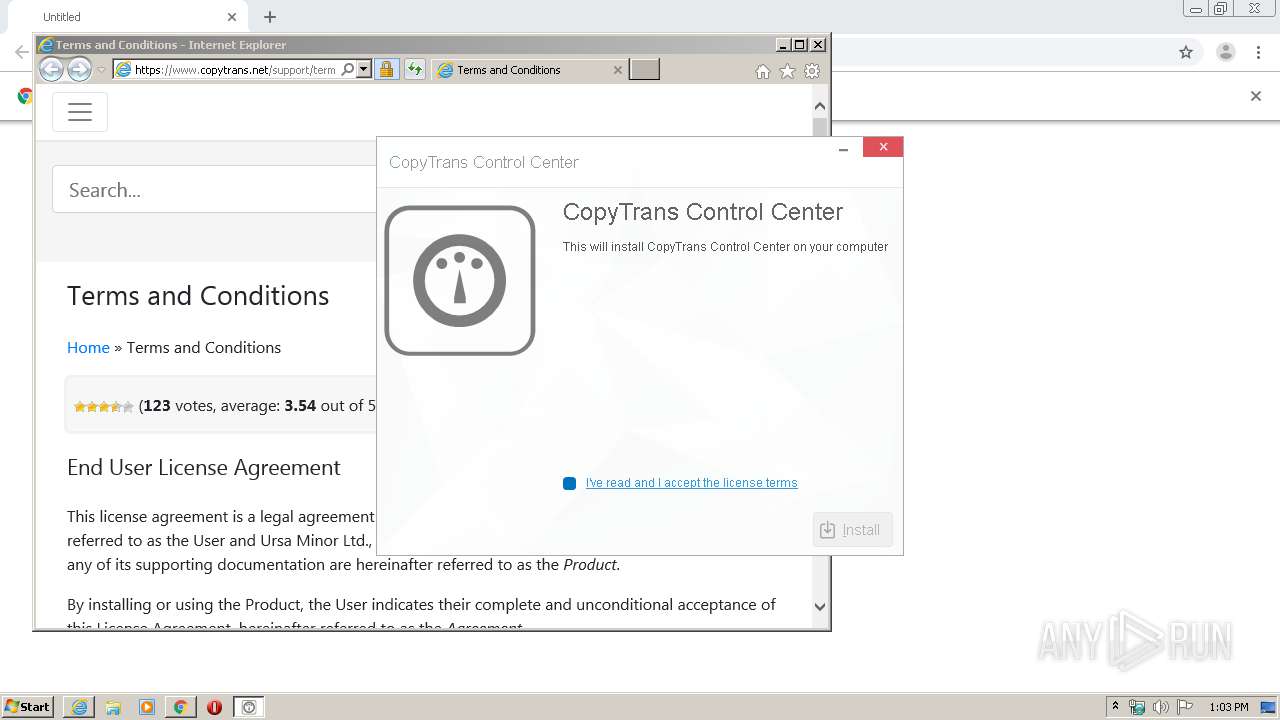Tick the accept license terms checkbox
1280x720 pixels.
point(569,483)
